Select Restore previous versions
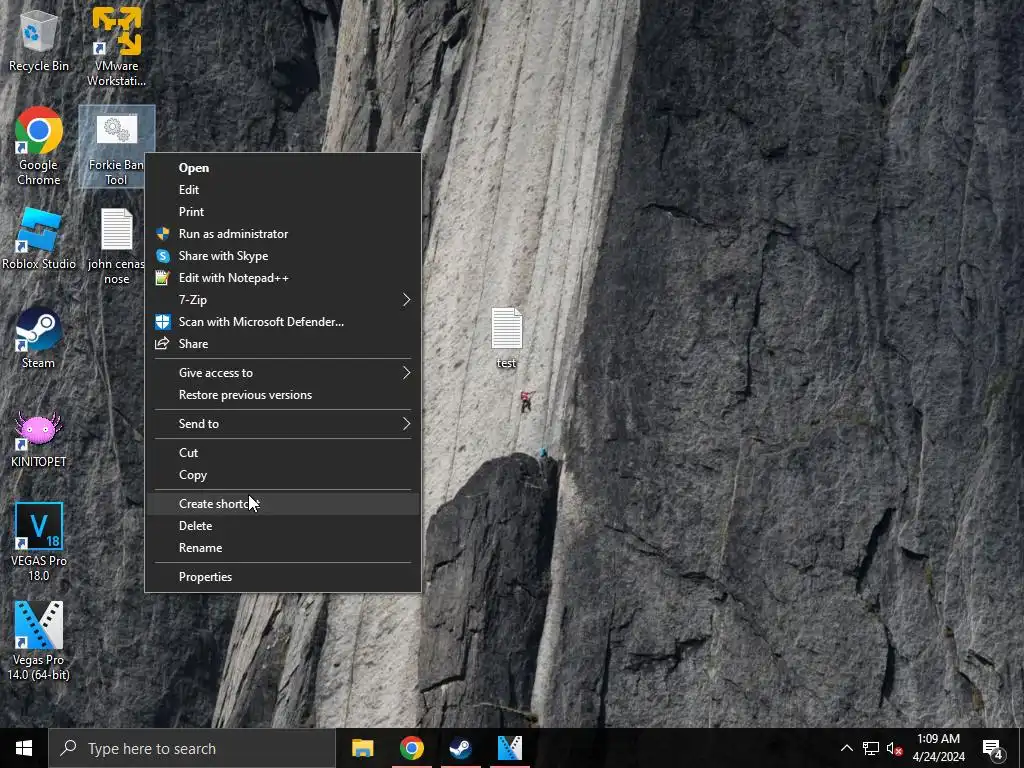 (x=283, y=395)
